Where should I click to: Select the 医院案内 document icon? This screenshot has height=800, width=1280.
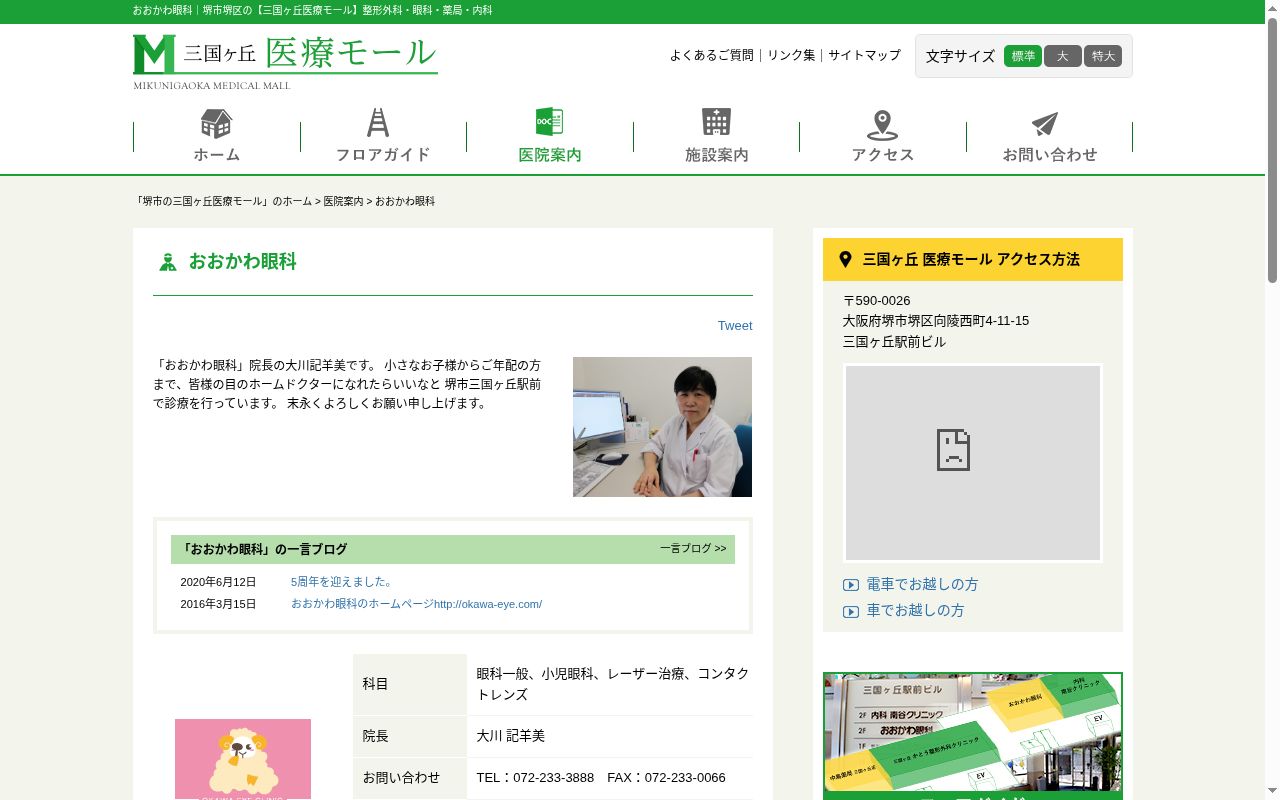[549, 122]
